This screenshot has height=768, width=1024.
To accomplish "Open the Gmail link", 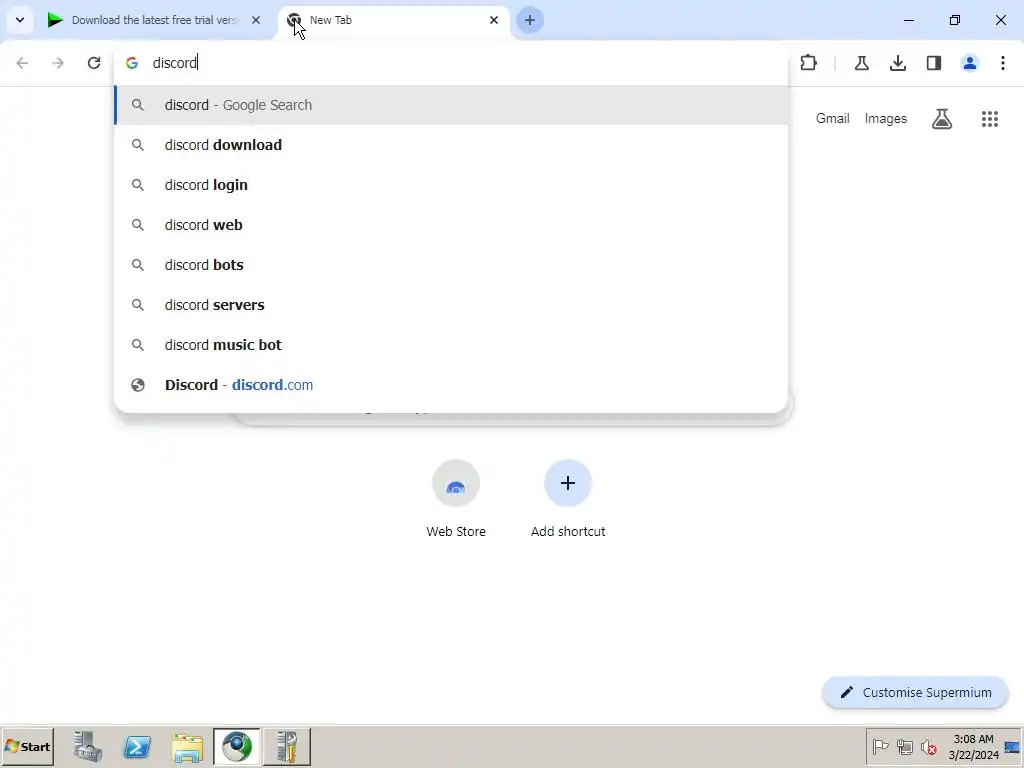I will click(x=832, y=119).
